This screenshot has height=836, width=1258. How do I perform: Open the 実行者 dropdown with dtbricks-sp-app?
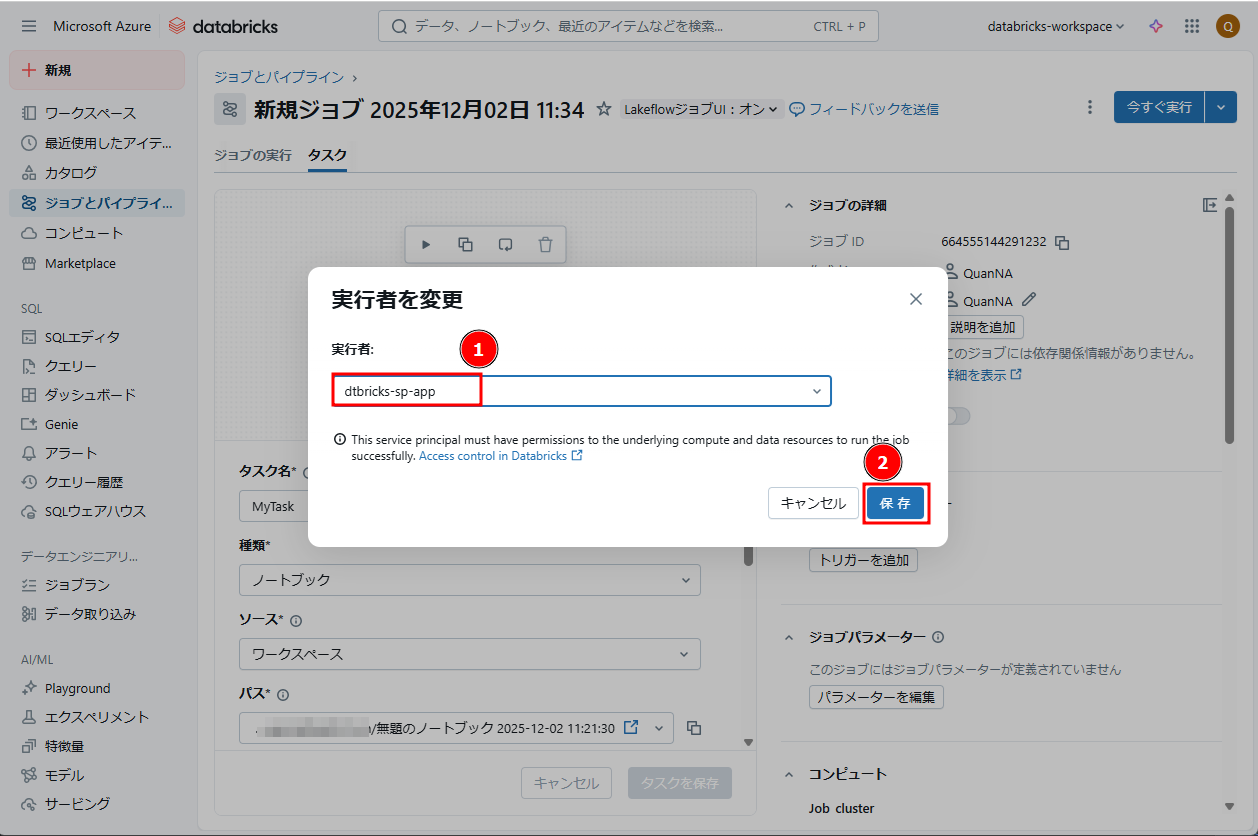click(581, 391)
